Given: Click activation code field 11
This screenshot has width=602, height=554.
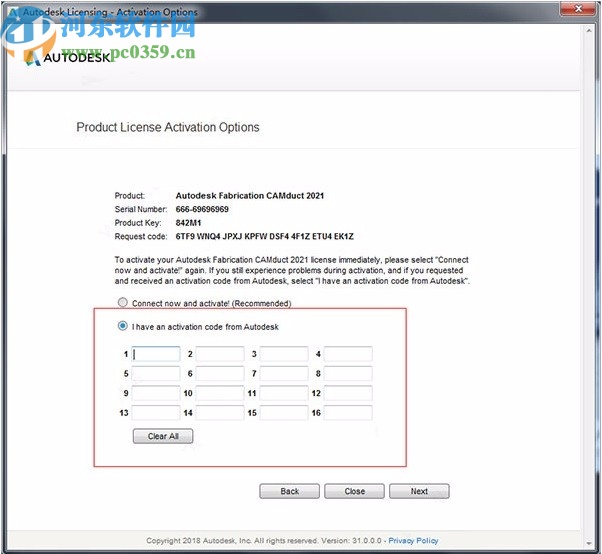Looking at the screenshot, I should point(284,393).
